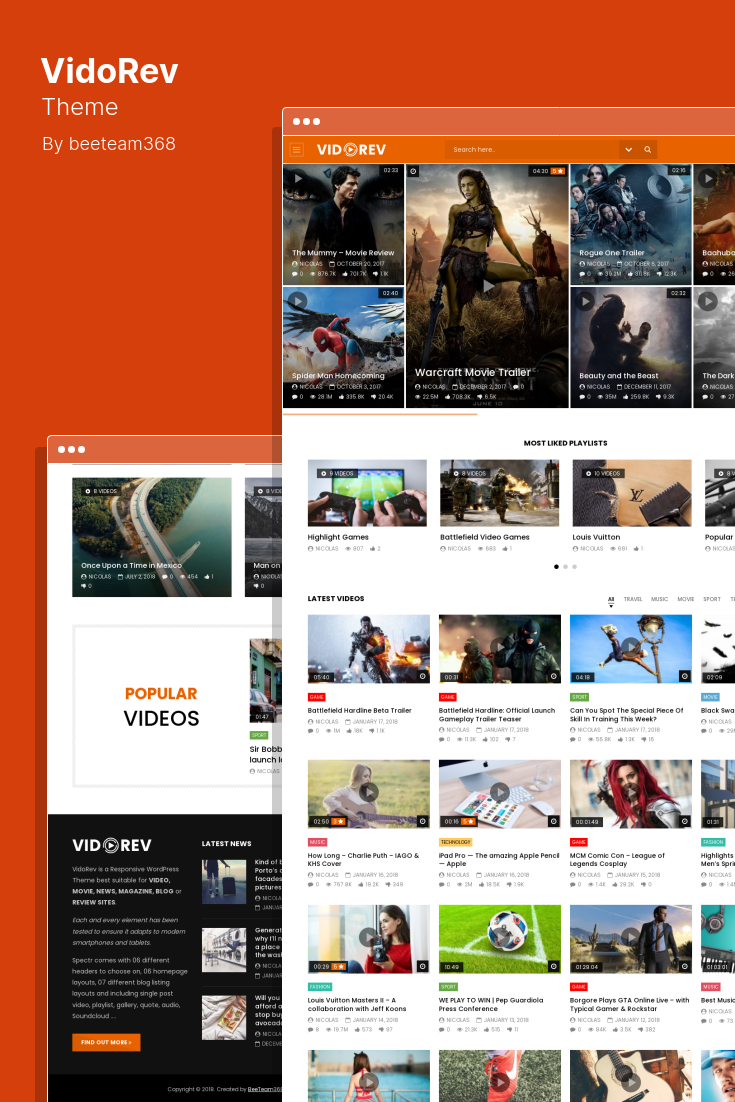Click watch-later icon on the soccer skill thumbnail
The width and height of the screenshot is (735, 1102).
[x=684, y=676]
